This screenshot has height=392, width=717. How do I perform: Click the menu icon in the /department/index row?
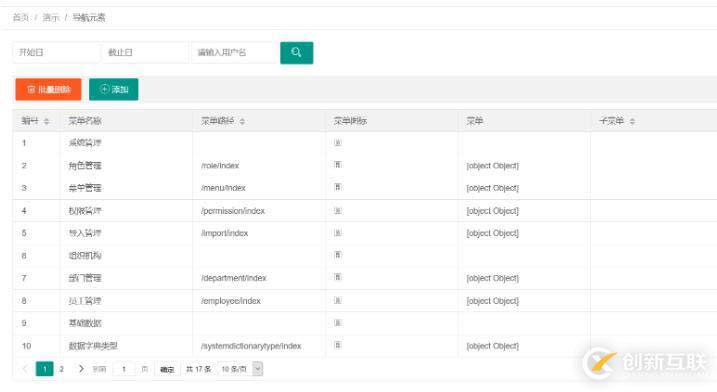pyautogui.click(x=337, y=277)
